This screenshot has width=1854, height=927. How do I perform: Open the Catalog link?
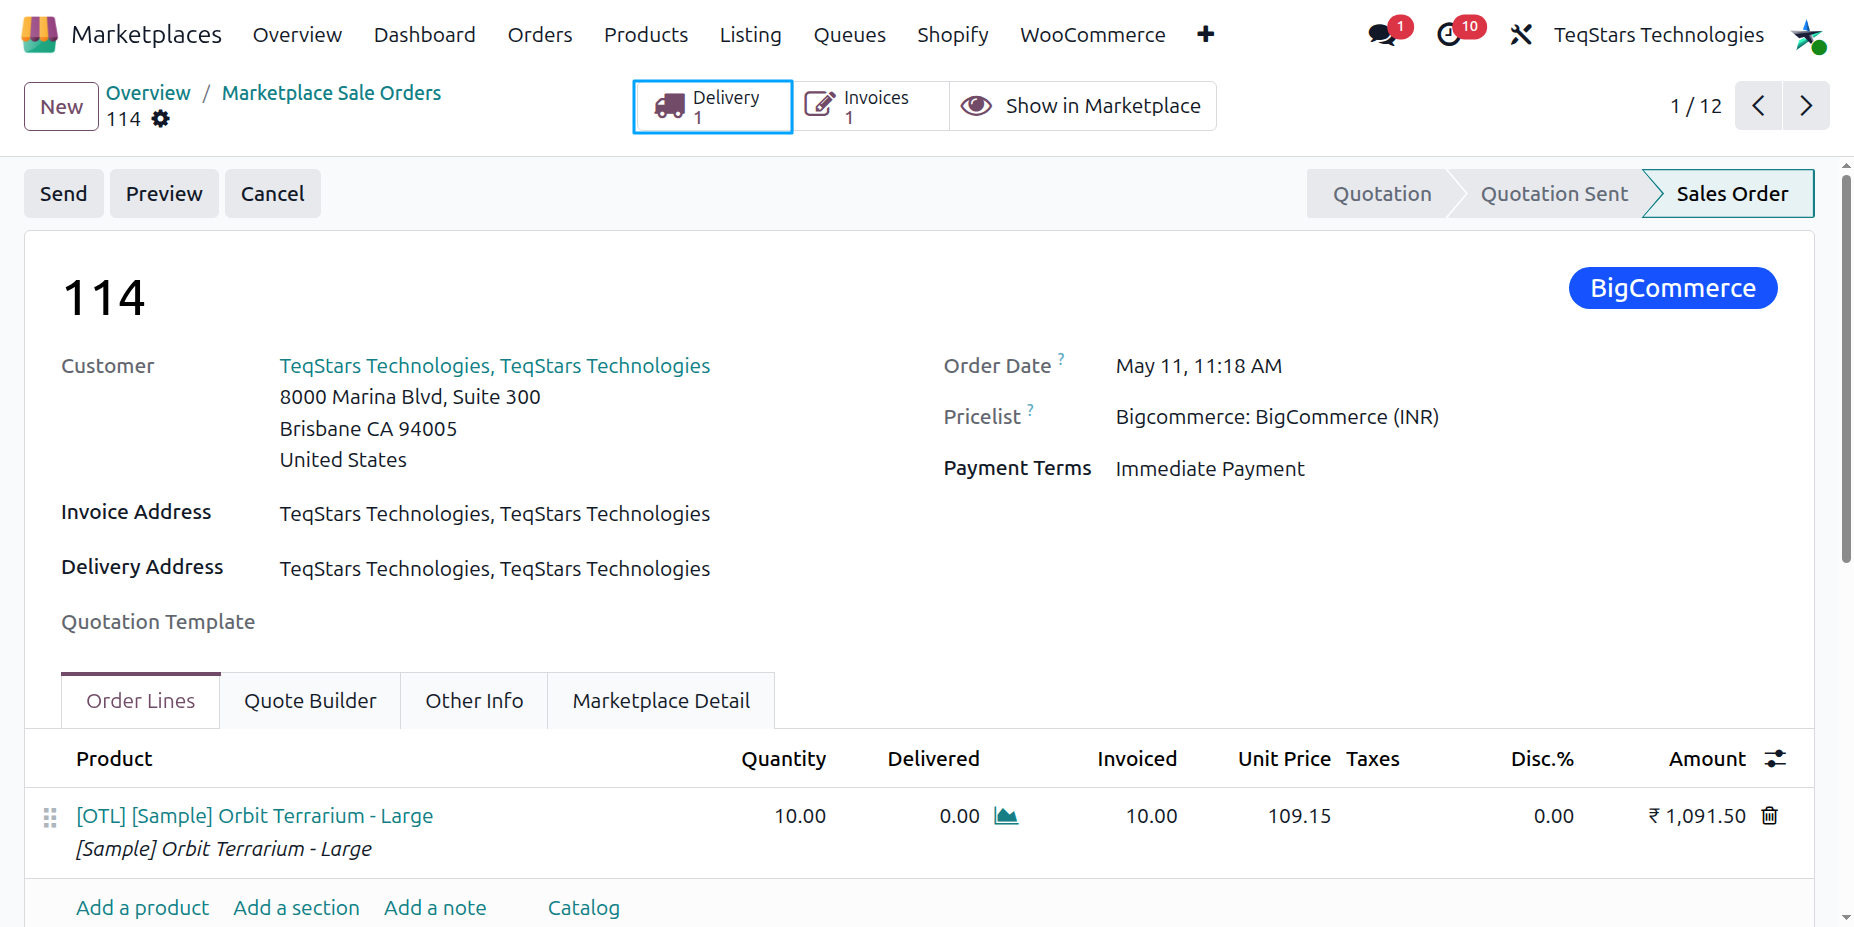click(x=584, y=908)
